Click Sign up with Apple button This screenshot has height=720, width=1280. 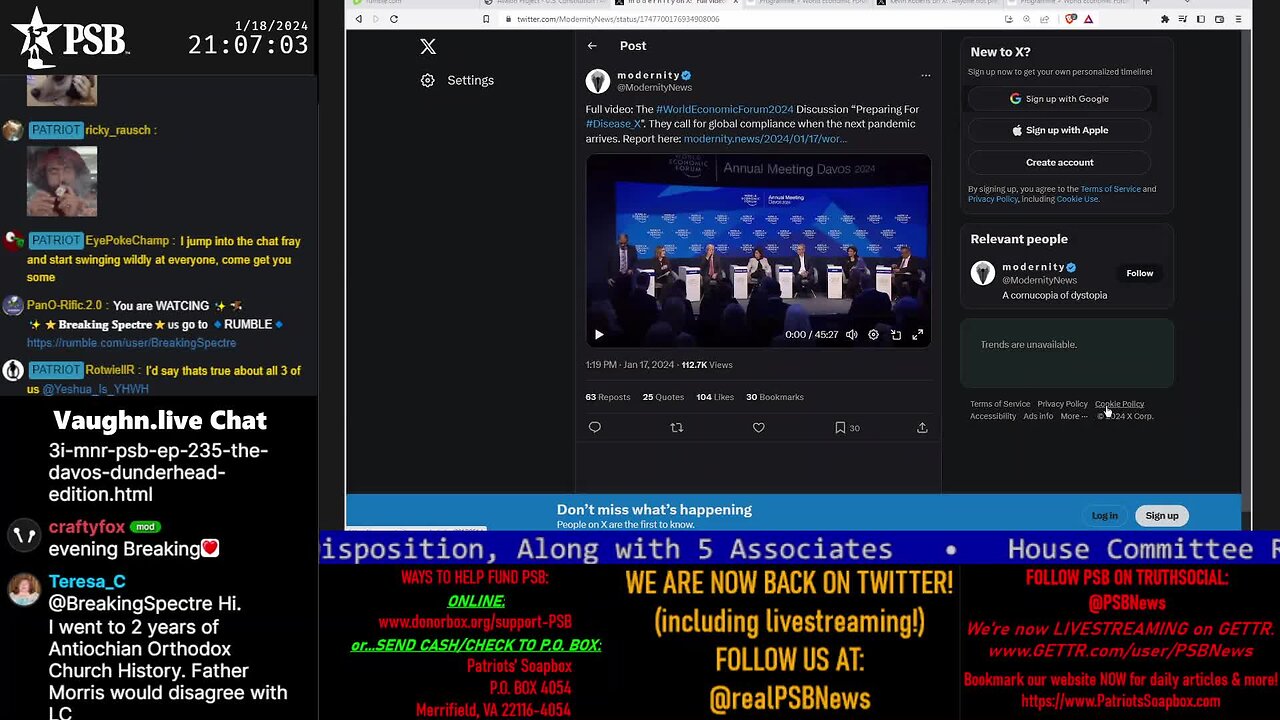1060,130
